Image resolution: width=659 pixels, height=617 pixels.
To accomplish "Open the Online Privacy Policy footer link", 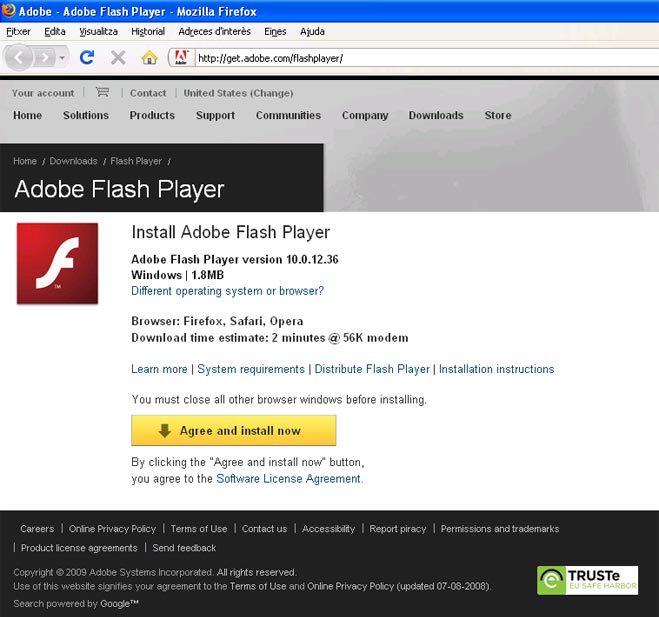I will (x=112, y=529).
